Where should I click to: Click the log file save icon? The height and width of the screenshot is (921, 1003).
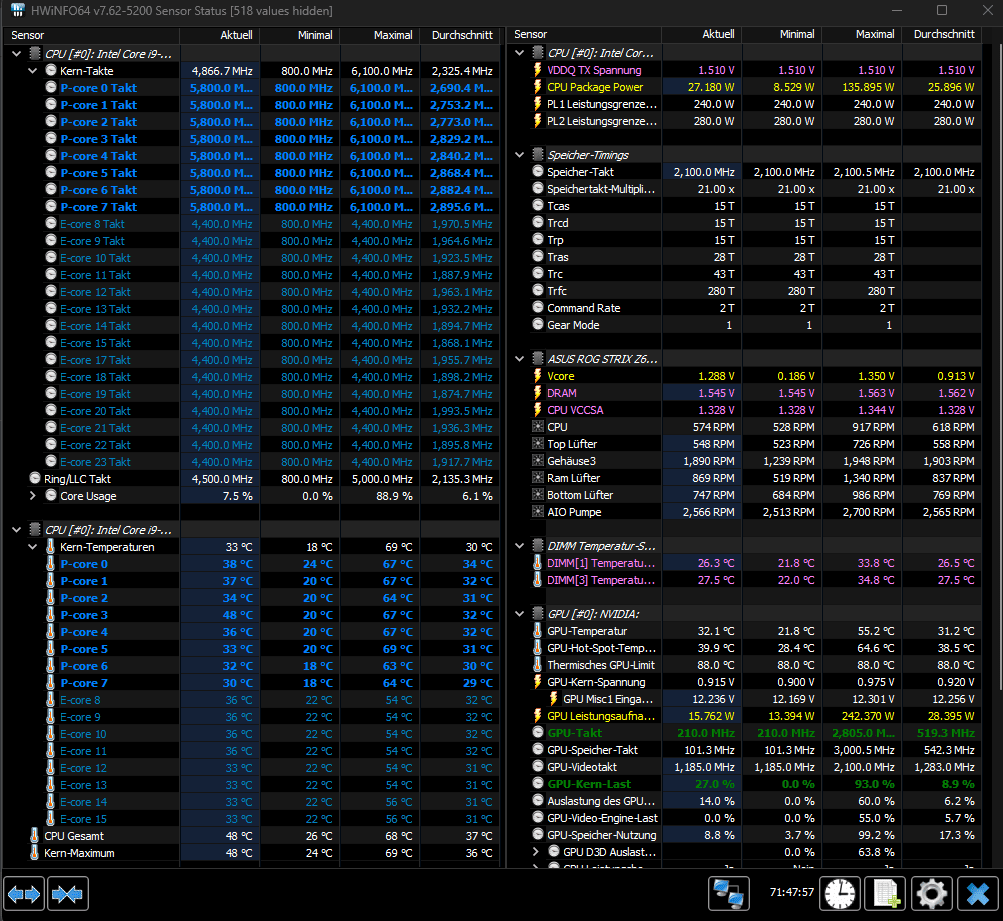(886, 893)
